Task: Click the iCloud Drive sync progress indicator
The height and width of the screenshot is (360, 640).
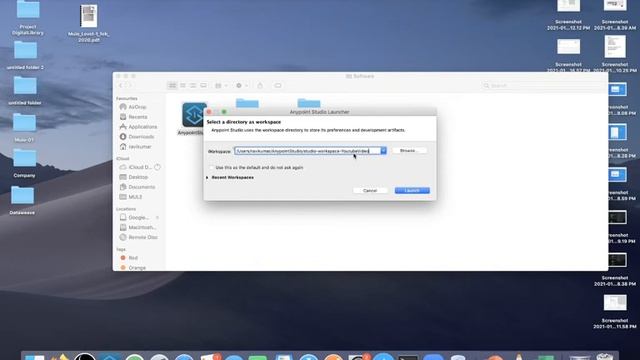Action: tap(158, 167)
